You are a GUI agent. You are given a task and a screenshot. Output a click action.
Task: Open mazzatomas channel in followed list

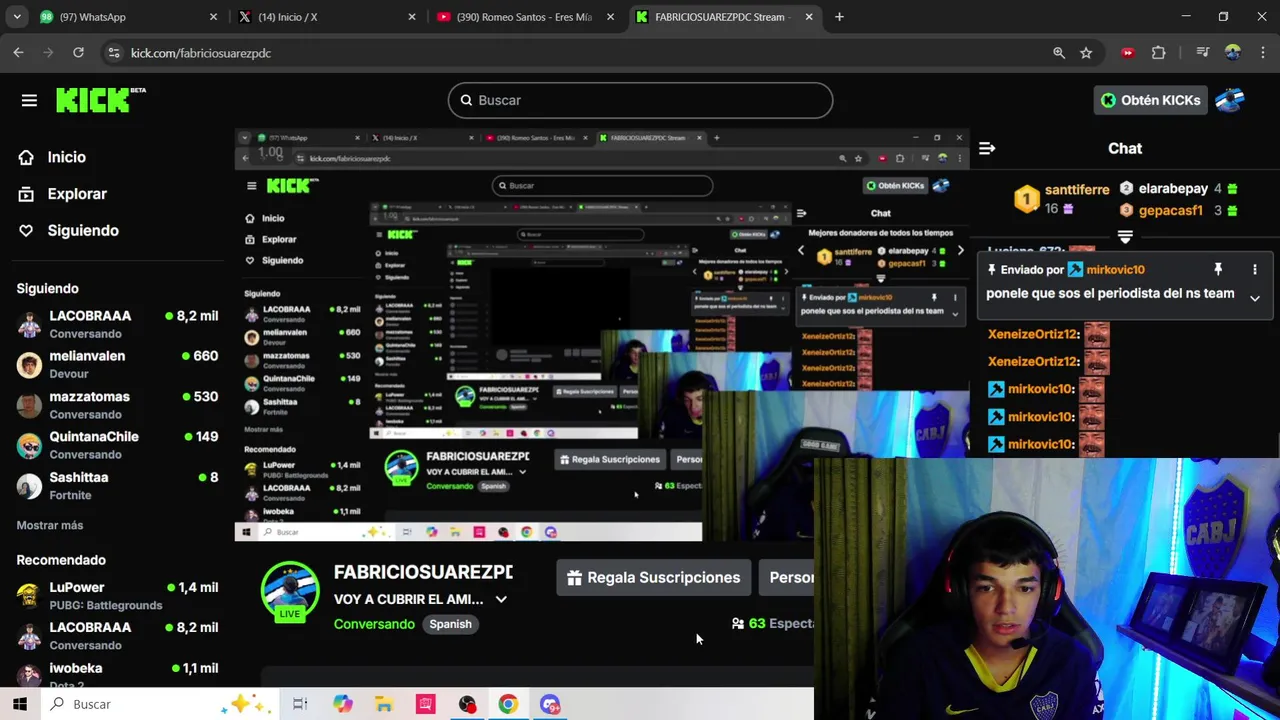pos(117,405)
